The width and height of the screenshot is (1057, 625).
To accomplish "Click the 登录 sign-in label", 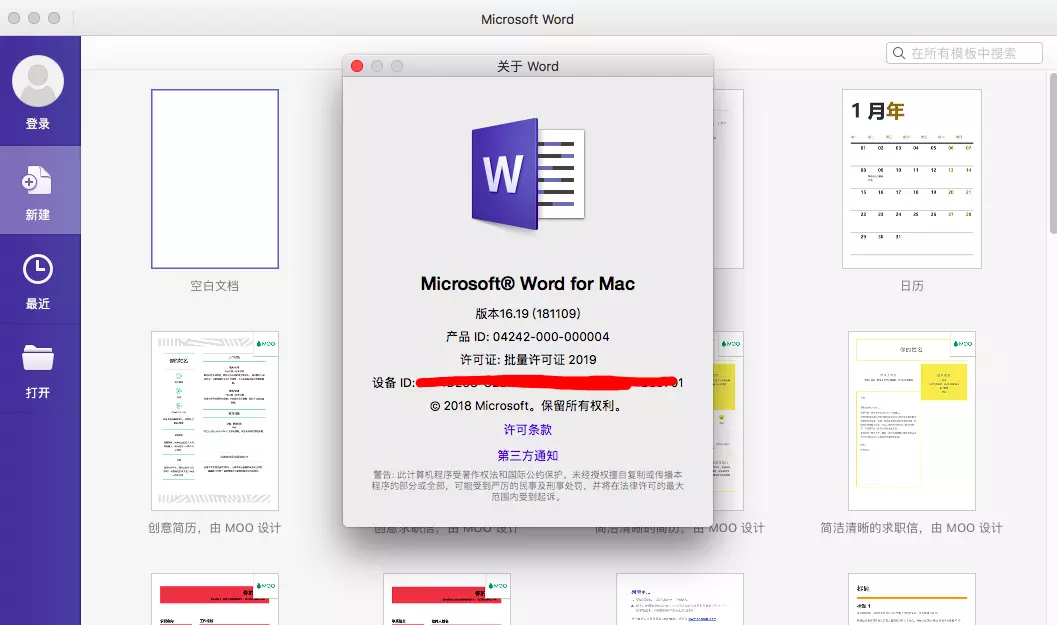I will [38, 123].
